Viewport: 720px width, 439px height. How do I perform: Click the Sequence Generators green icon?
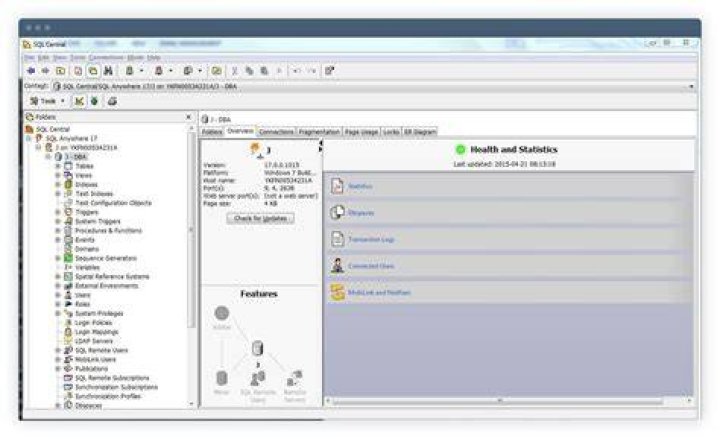pyautogui.click(x=68, y=258)
